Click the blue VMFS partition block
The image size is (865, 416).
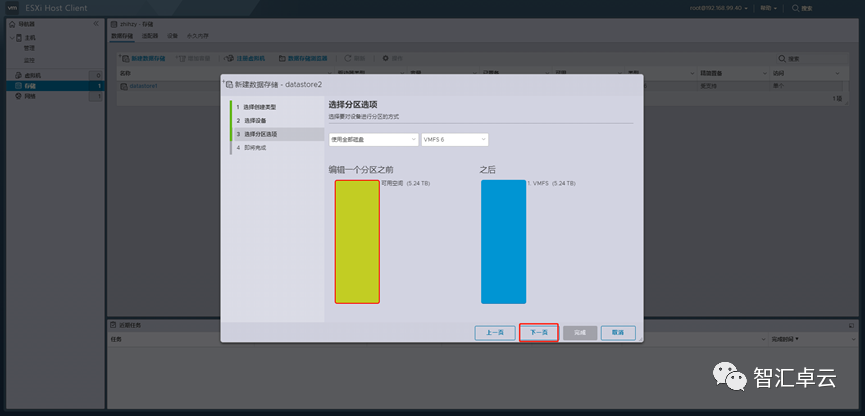pyautogui.click(x=503, y=242)
